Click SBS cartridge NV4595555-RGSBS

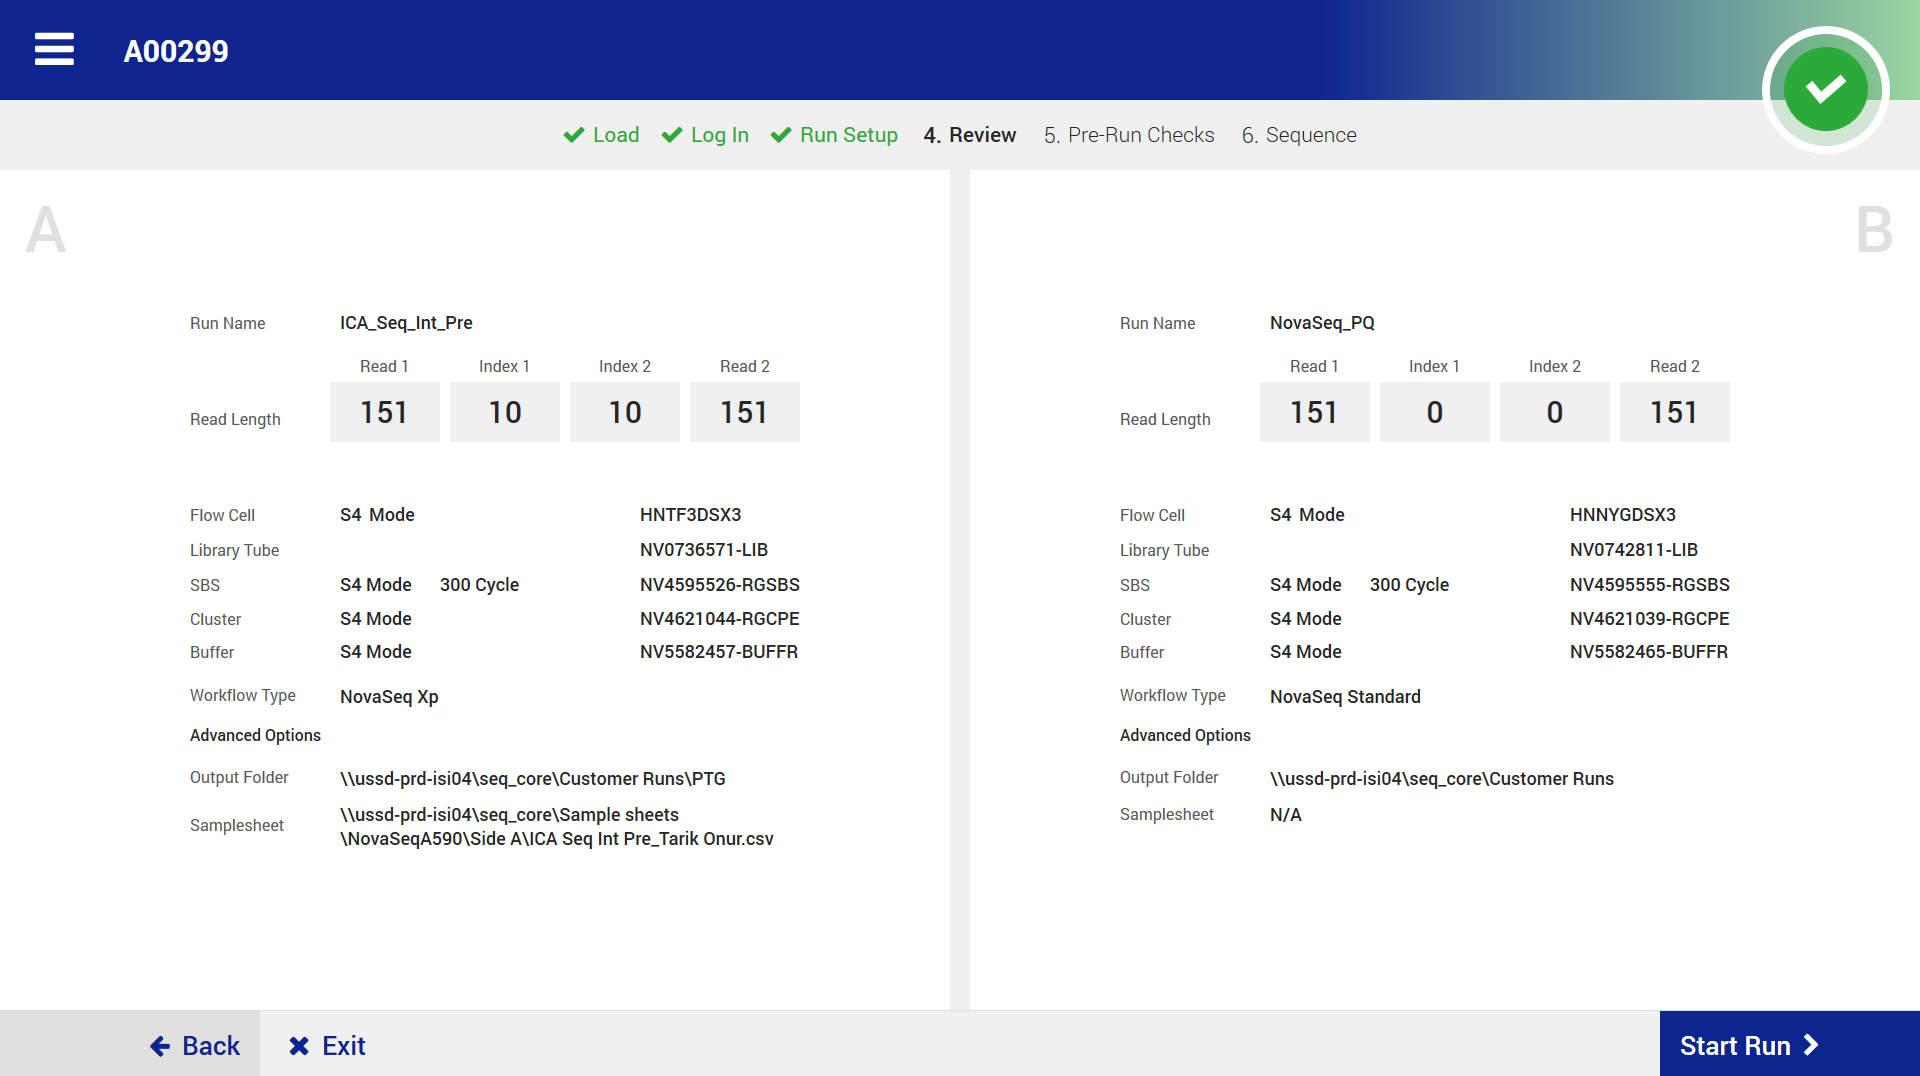pos(1650,585)
